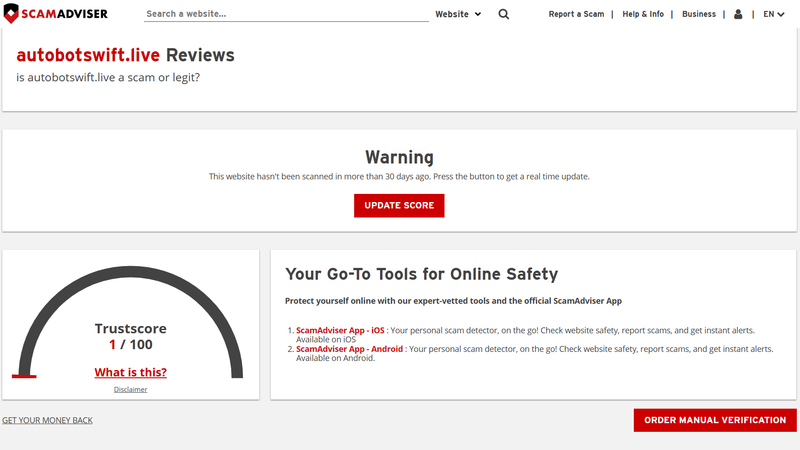Click 'is autobotswift.live a scam or legit?' text
800x450 pixels.
[108, 78]
